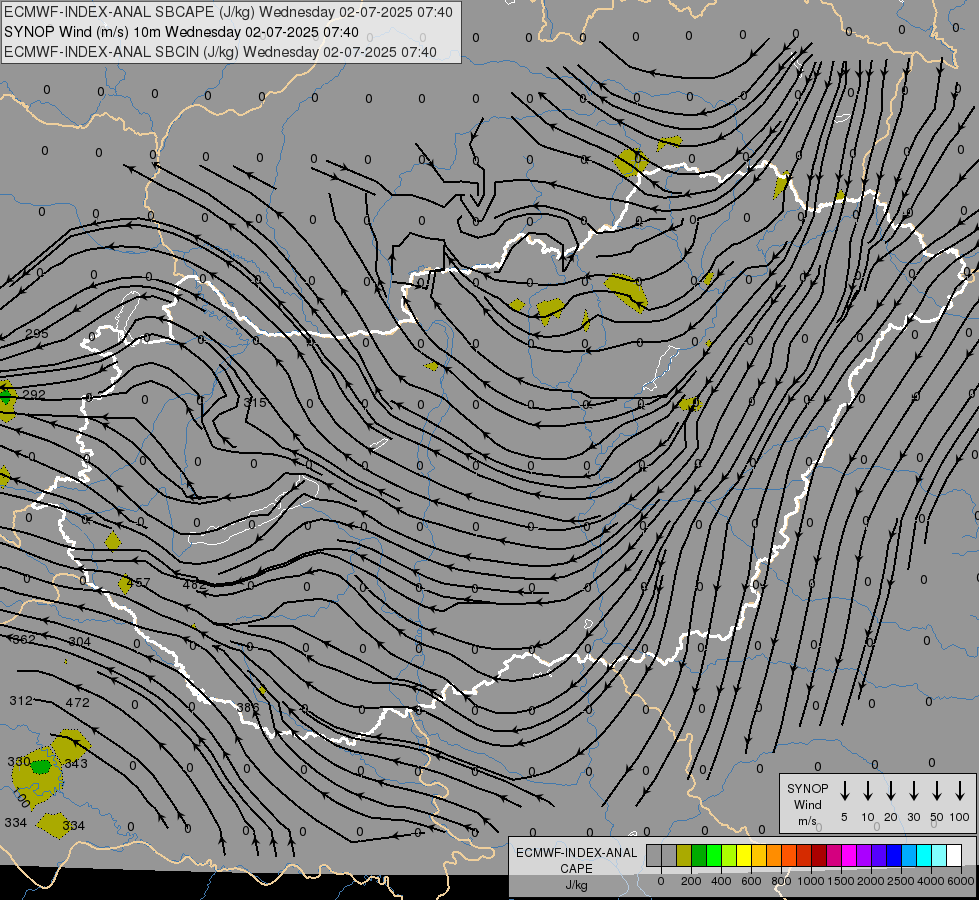Click the '200' tick label on CAPE scale
This screenshot has height=900, width=979.
pyautogui.click(x=691, y=881)
